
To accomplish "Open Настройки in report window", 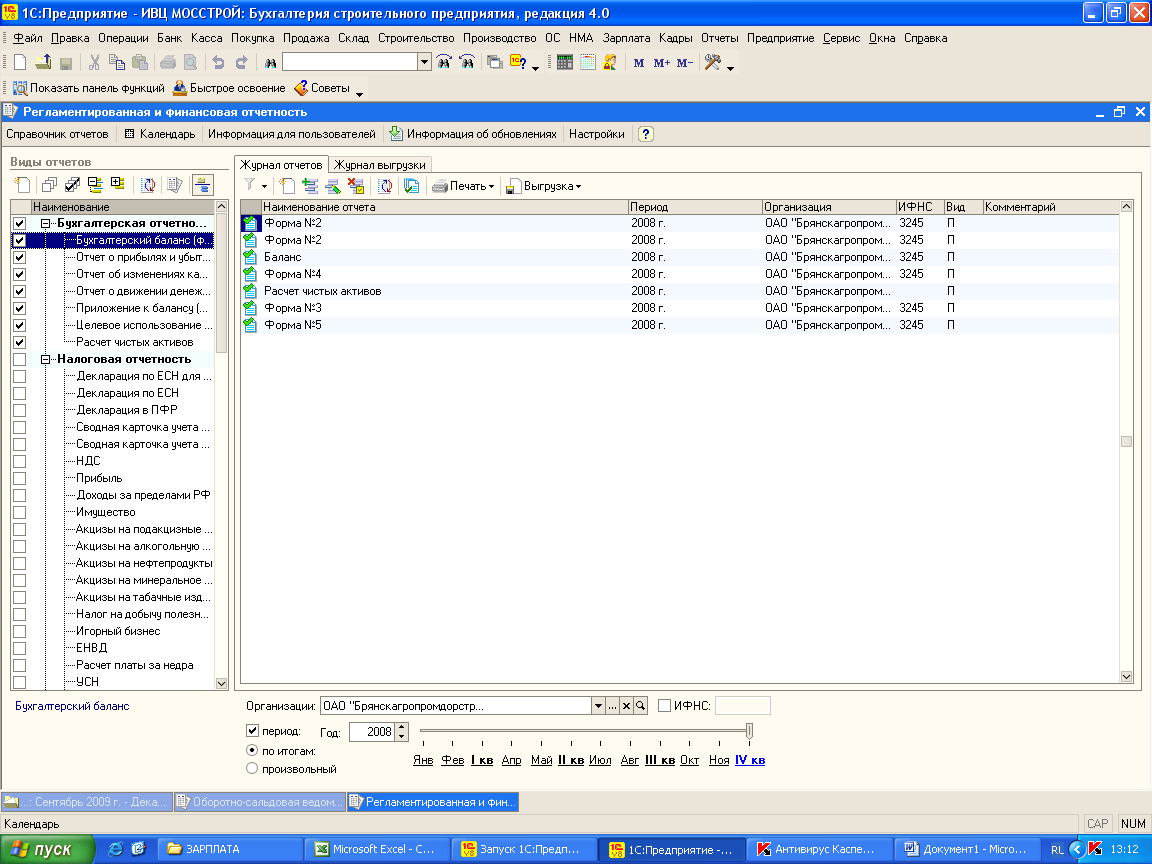I will pos(597,134).
